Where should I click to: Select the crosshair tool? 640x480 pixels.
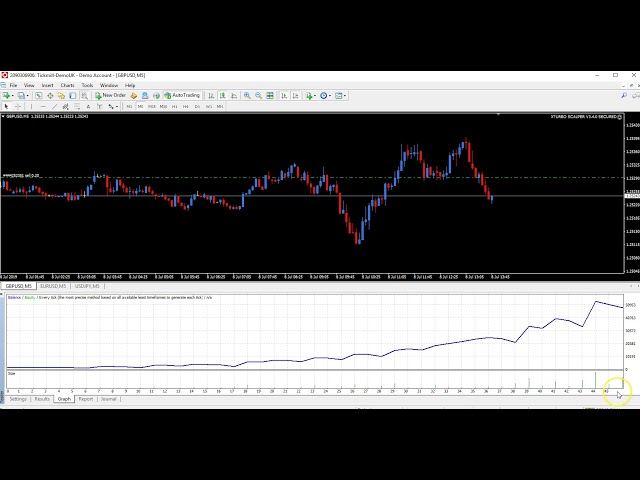pos(17,106)
